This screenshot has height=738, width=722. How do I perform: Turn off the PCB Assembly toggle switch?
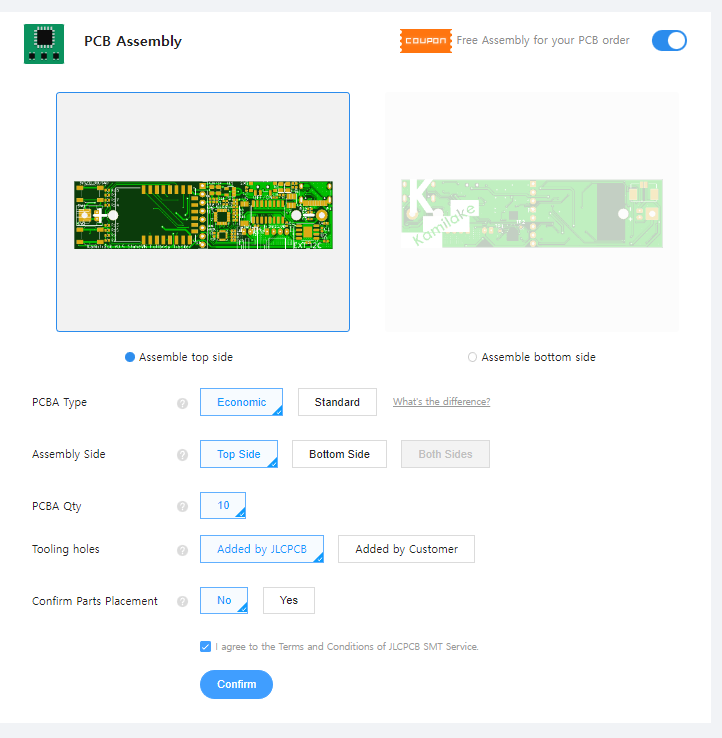point(669,40)
